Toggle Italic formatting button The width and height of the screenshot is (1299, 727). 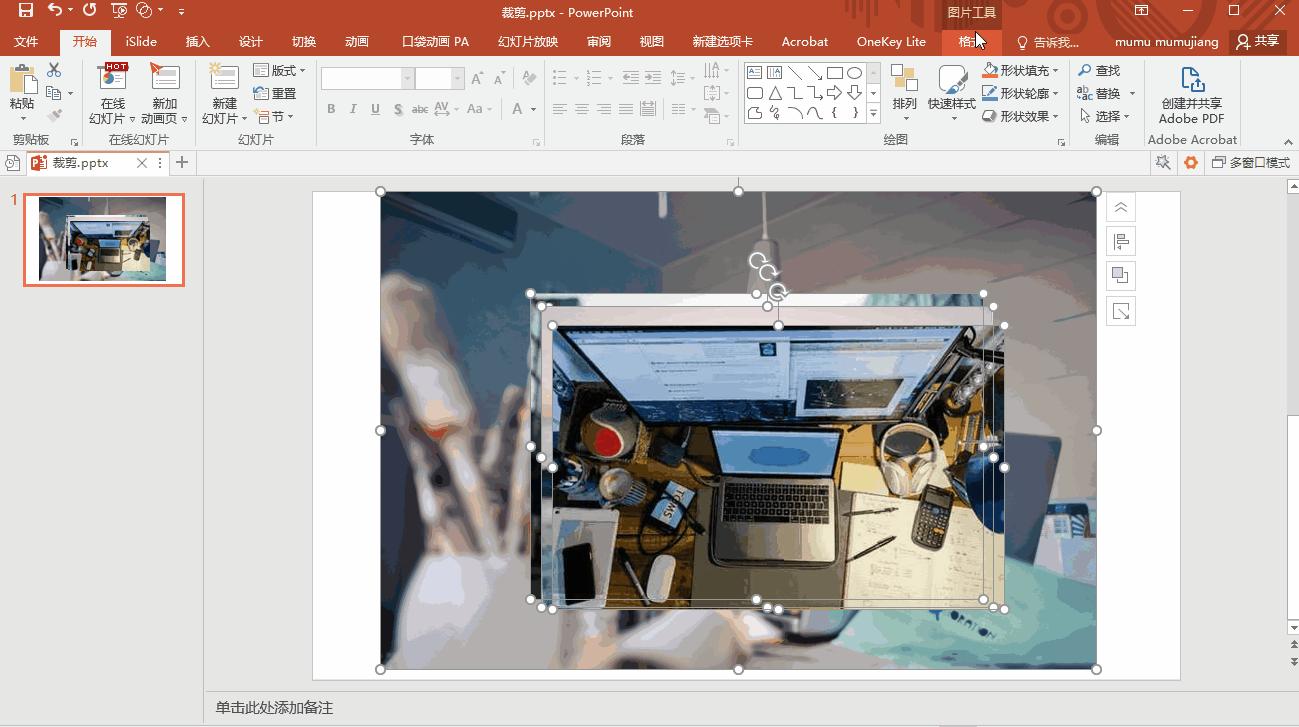(x=353, y=109)
